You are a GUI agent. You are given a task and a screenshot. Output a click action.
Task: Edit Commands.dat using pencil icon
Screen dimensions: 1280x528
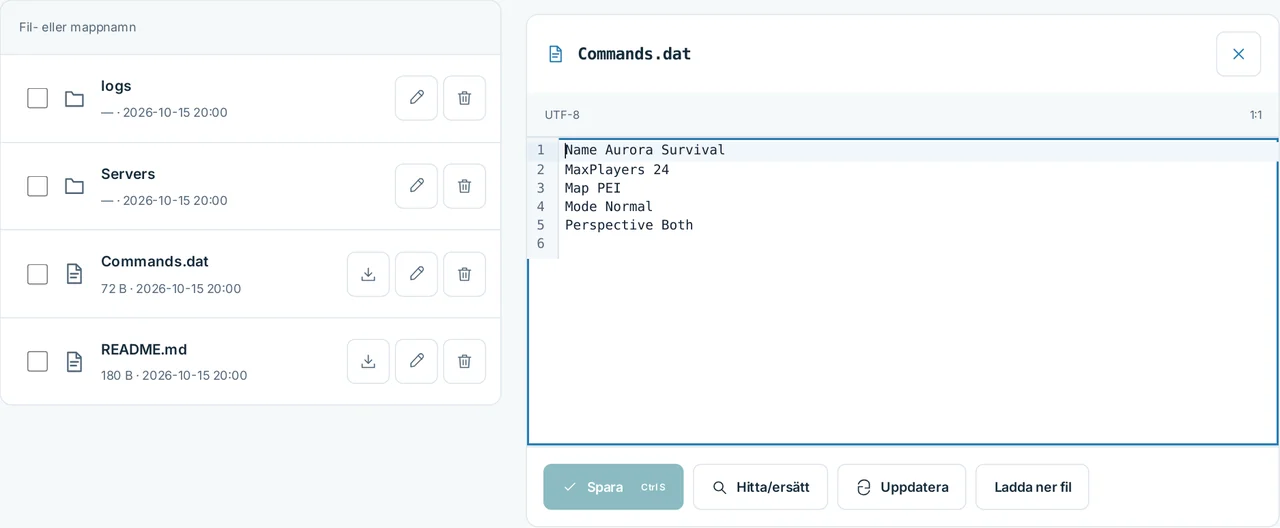tap(416, 274)
